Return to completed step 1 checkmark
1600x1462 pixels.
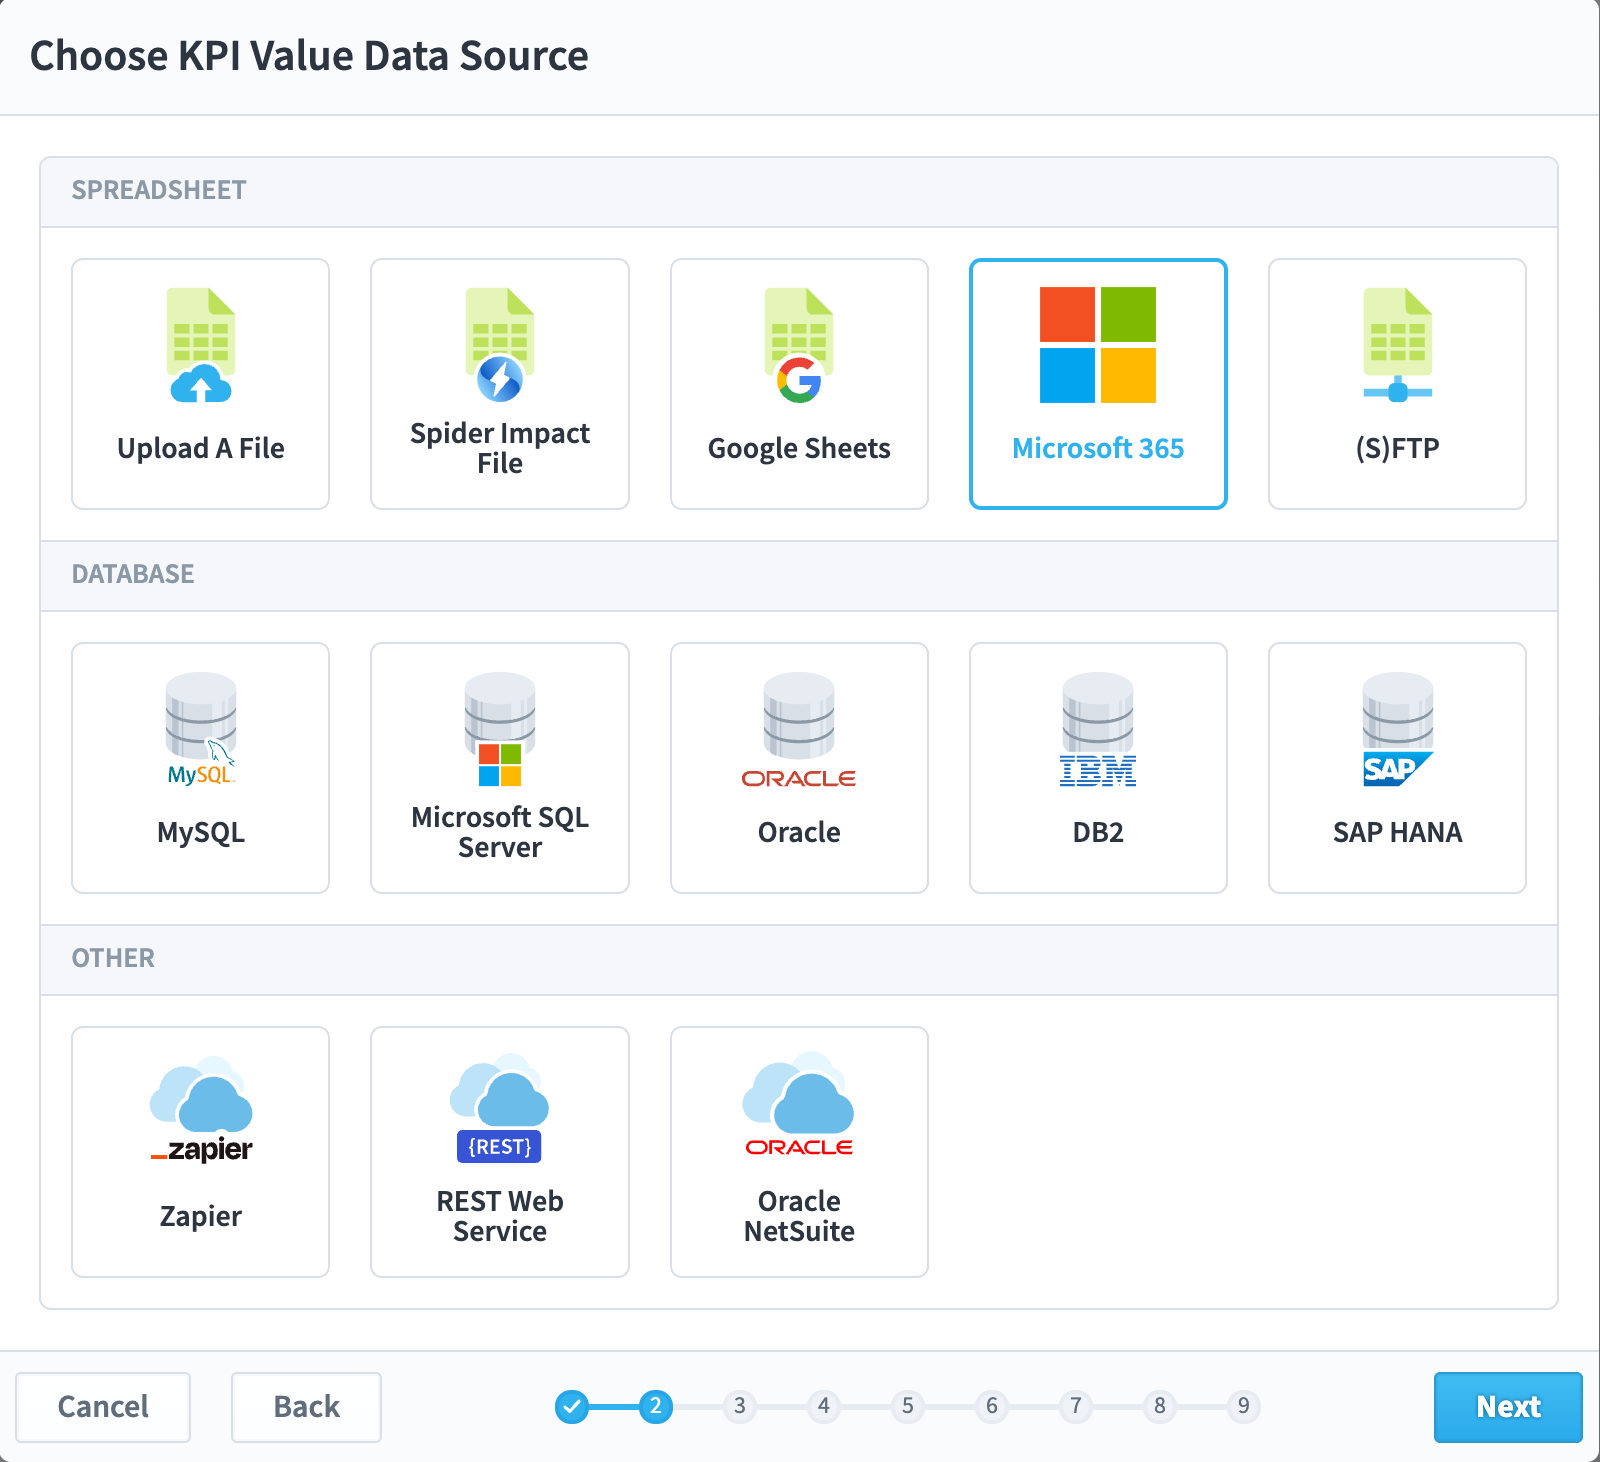click(572, 1406)
